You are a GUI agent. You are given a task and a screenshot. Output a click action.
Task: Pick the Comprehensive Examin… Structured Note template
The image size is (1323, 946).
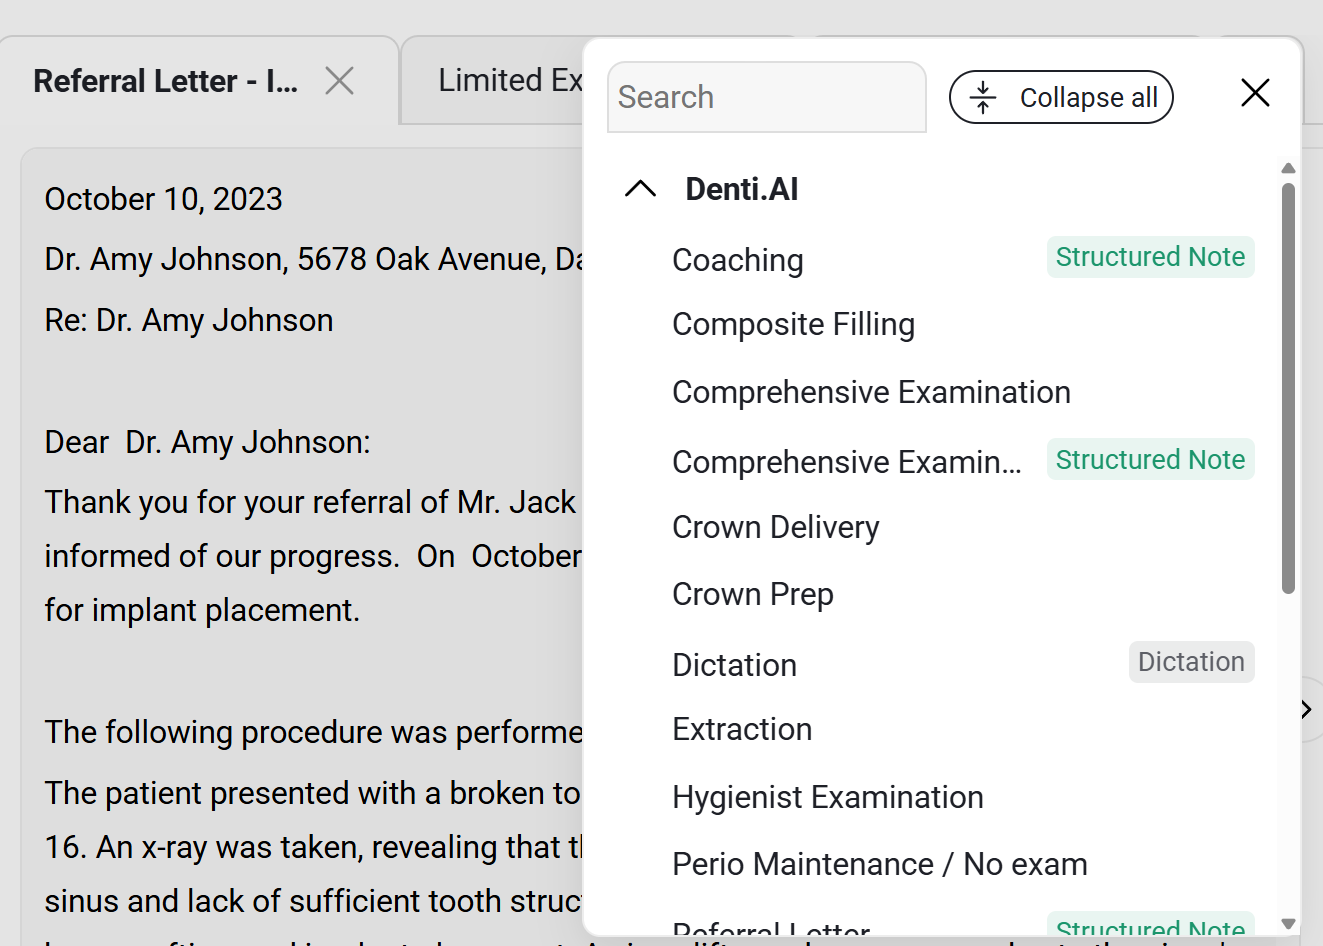tap(846, 462)
